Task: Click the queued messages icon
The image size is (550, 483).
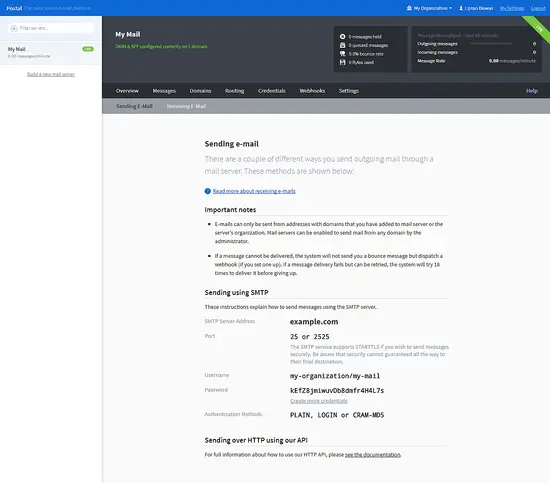Action: (342, 45)
